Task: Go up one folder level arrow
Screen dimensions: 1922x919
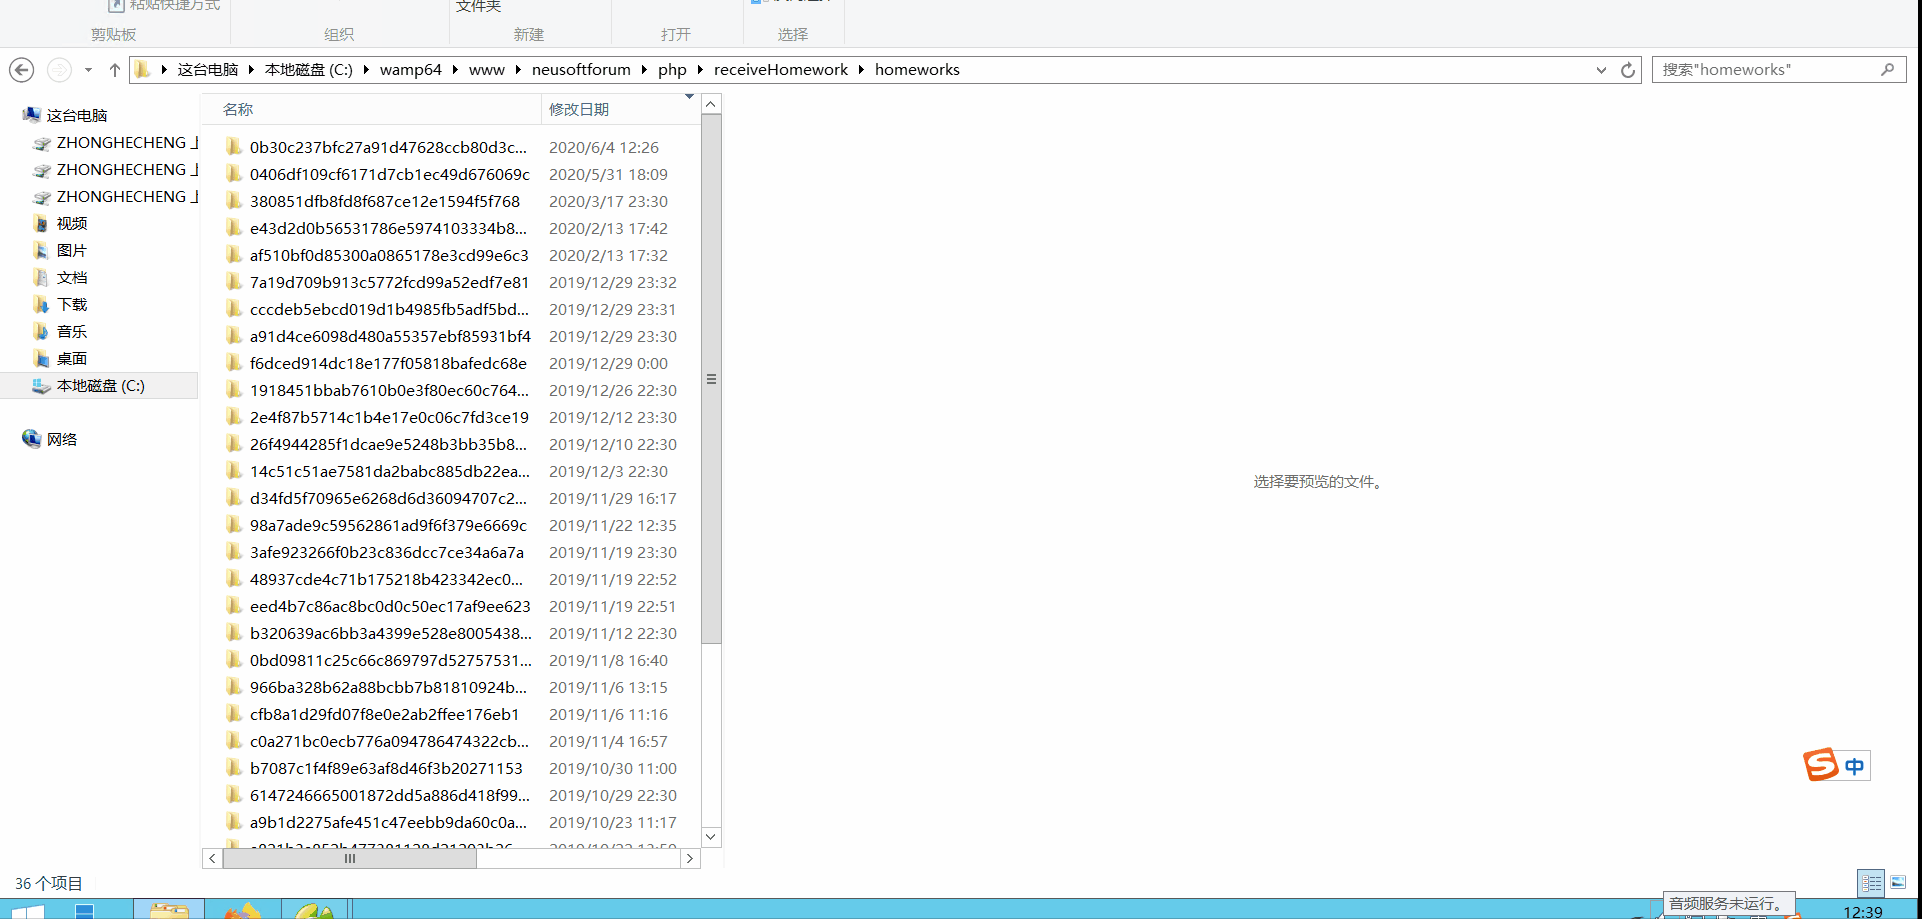Action: click(x=114, y=70)
